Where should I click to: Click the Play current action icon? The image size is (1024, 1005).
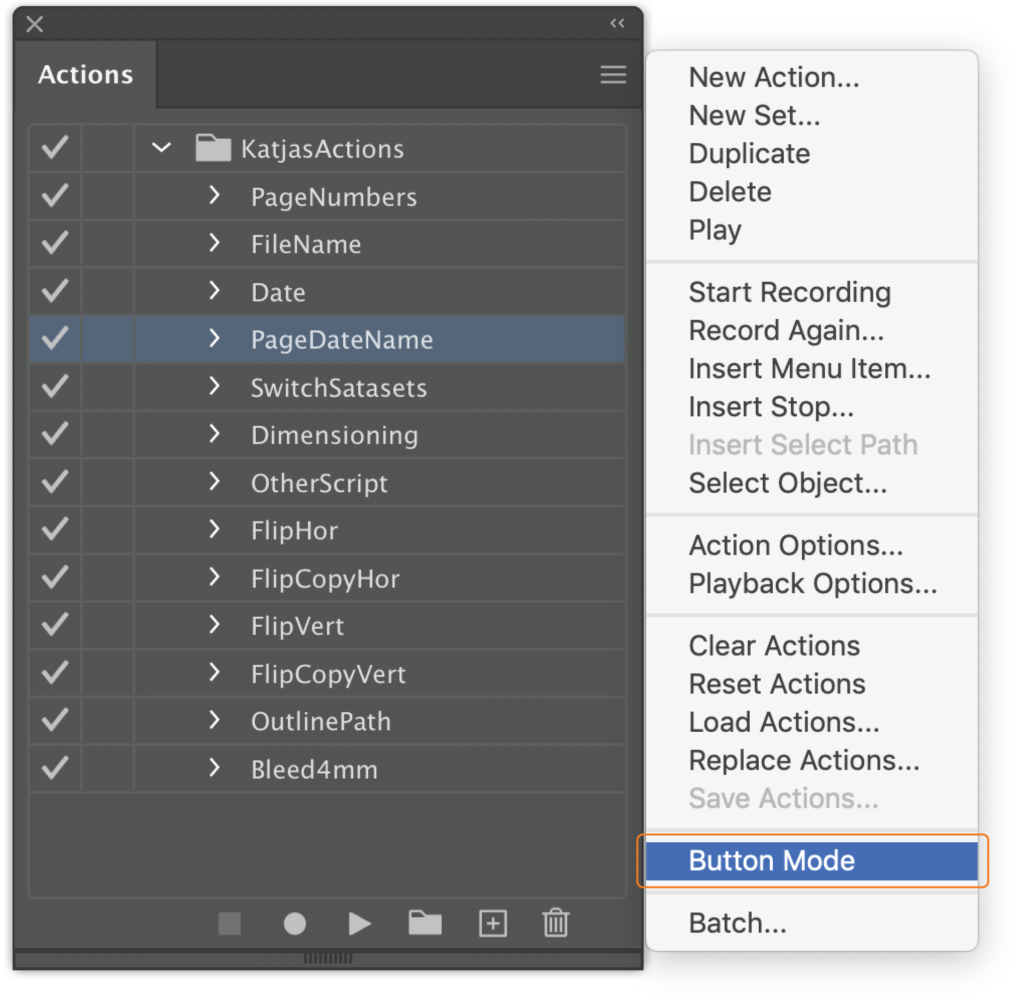359,923
